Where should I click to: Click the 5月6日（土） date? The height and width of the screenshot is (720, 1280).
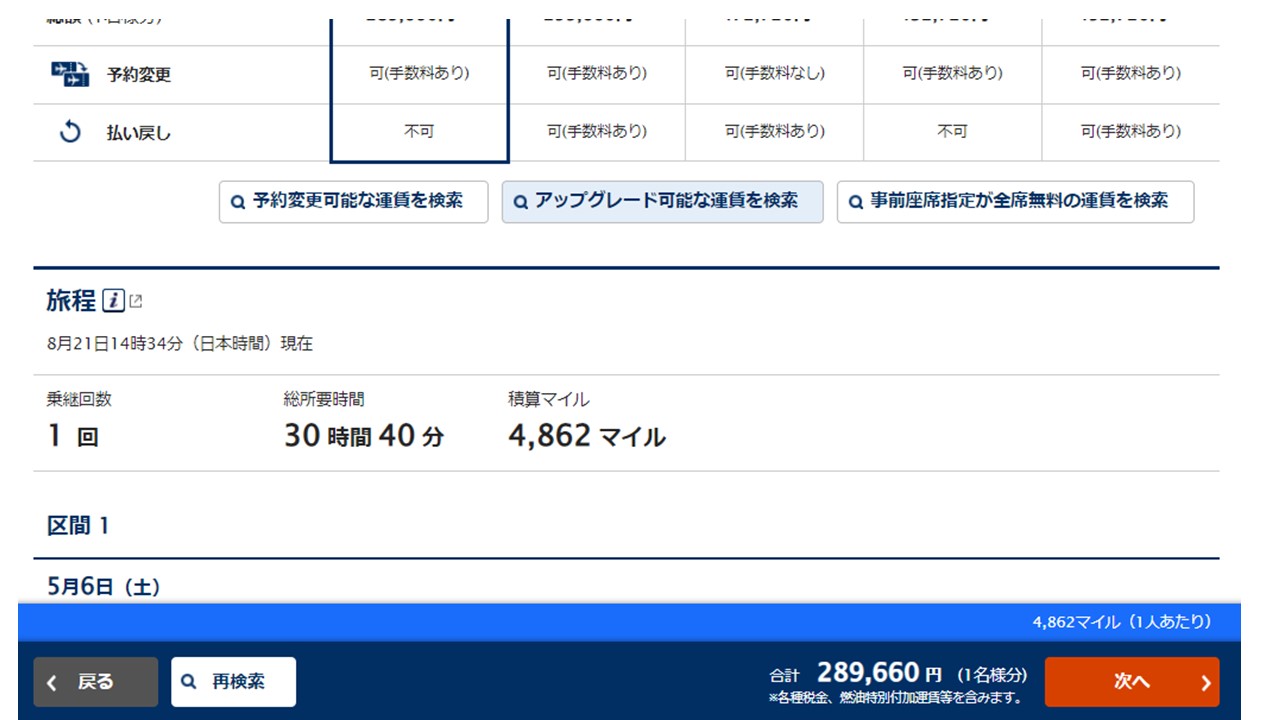coord(104,587)
